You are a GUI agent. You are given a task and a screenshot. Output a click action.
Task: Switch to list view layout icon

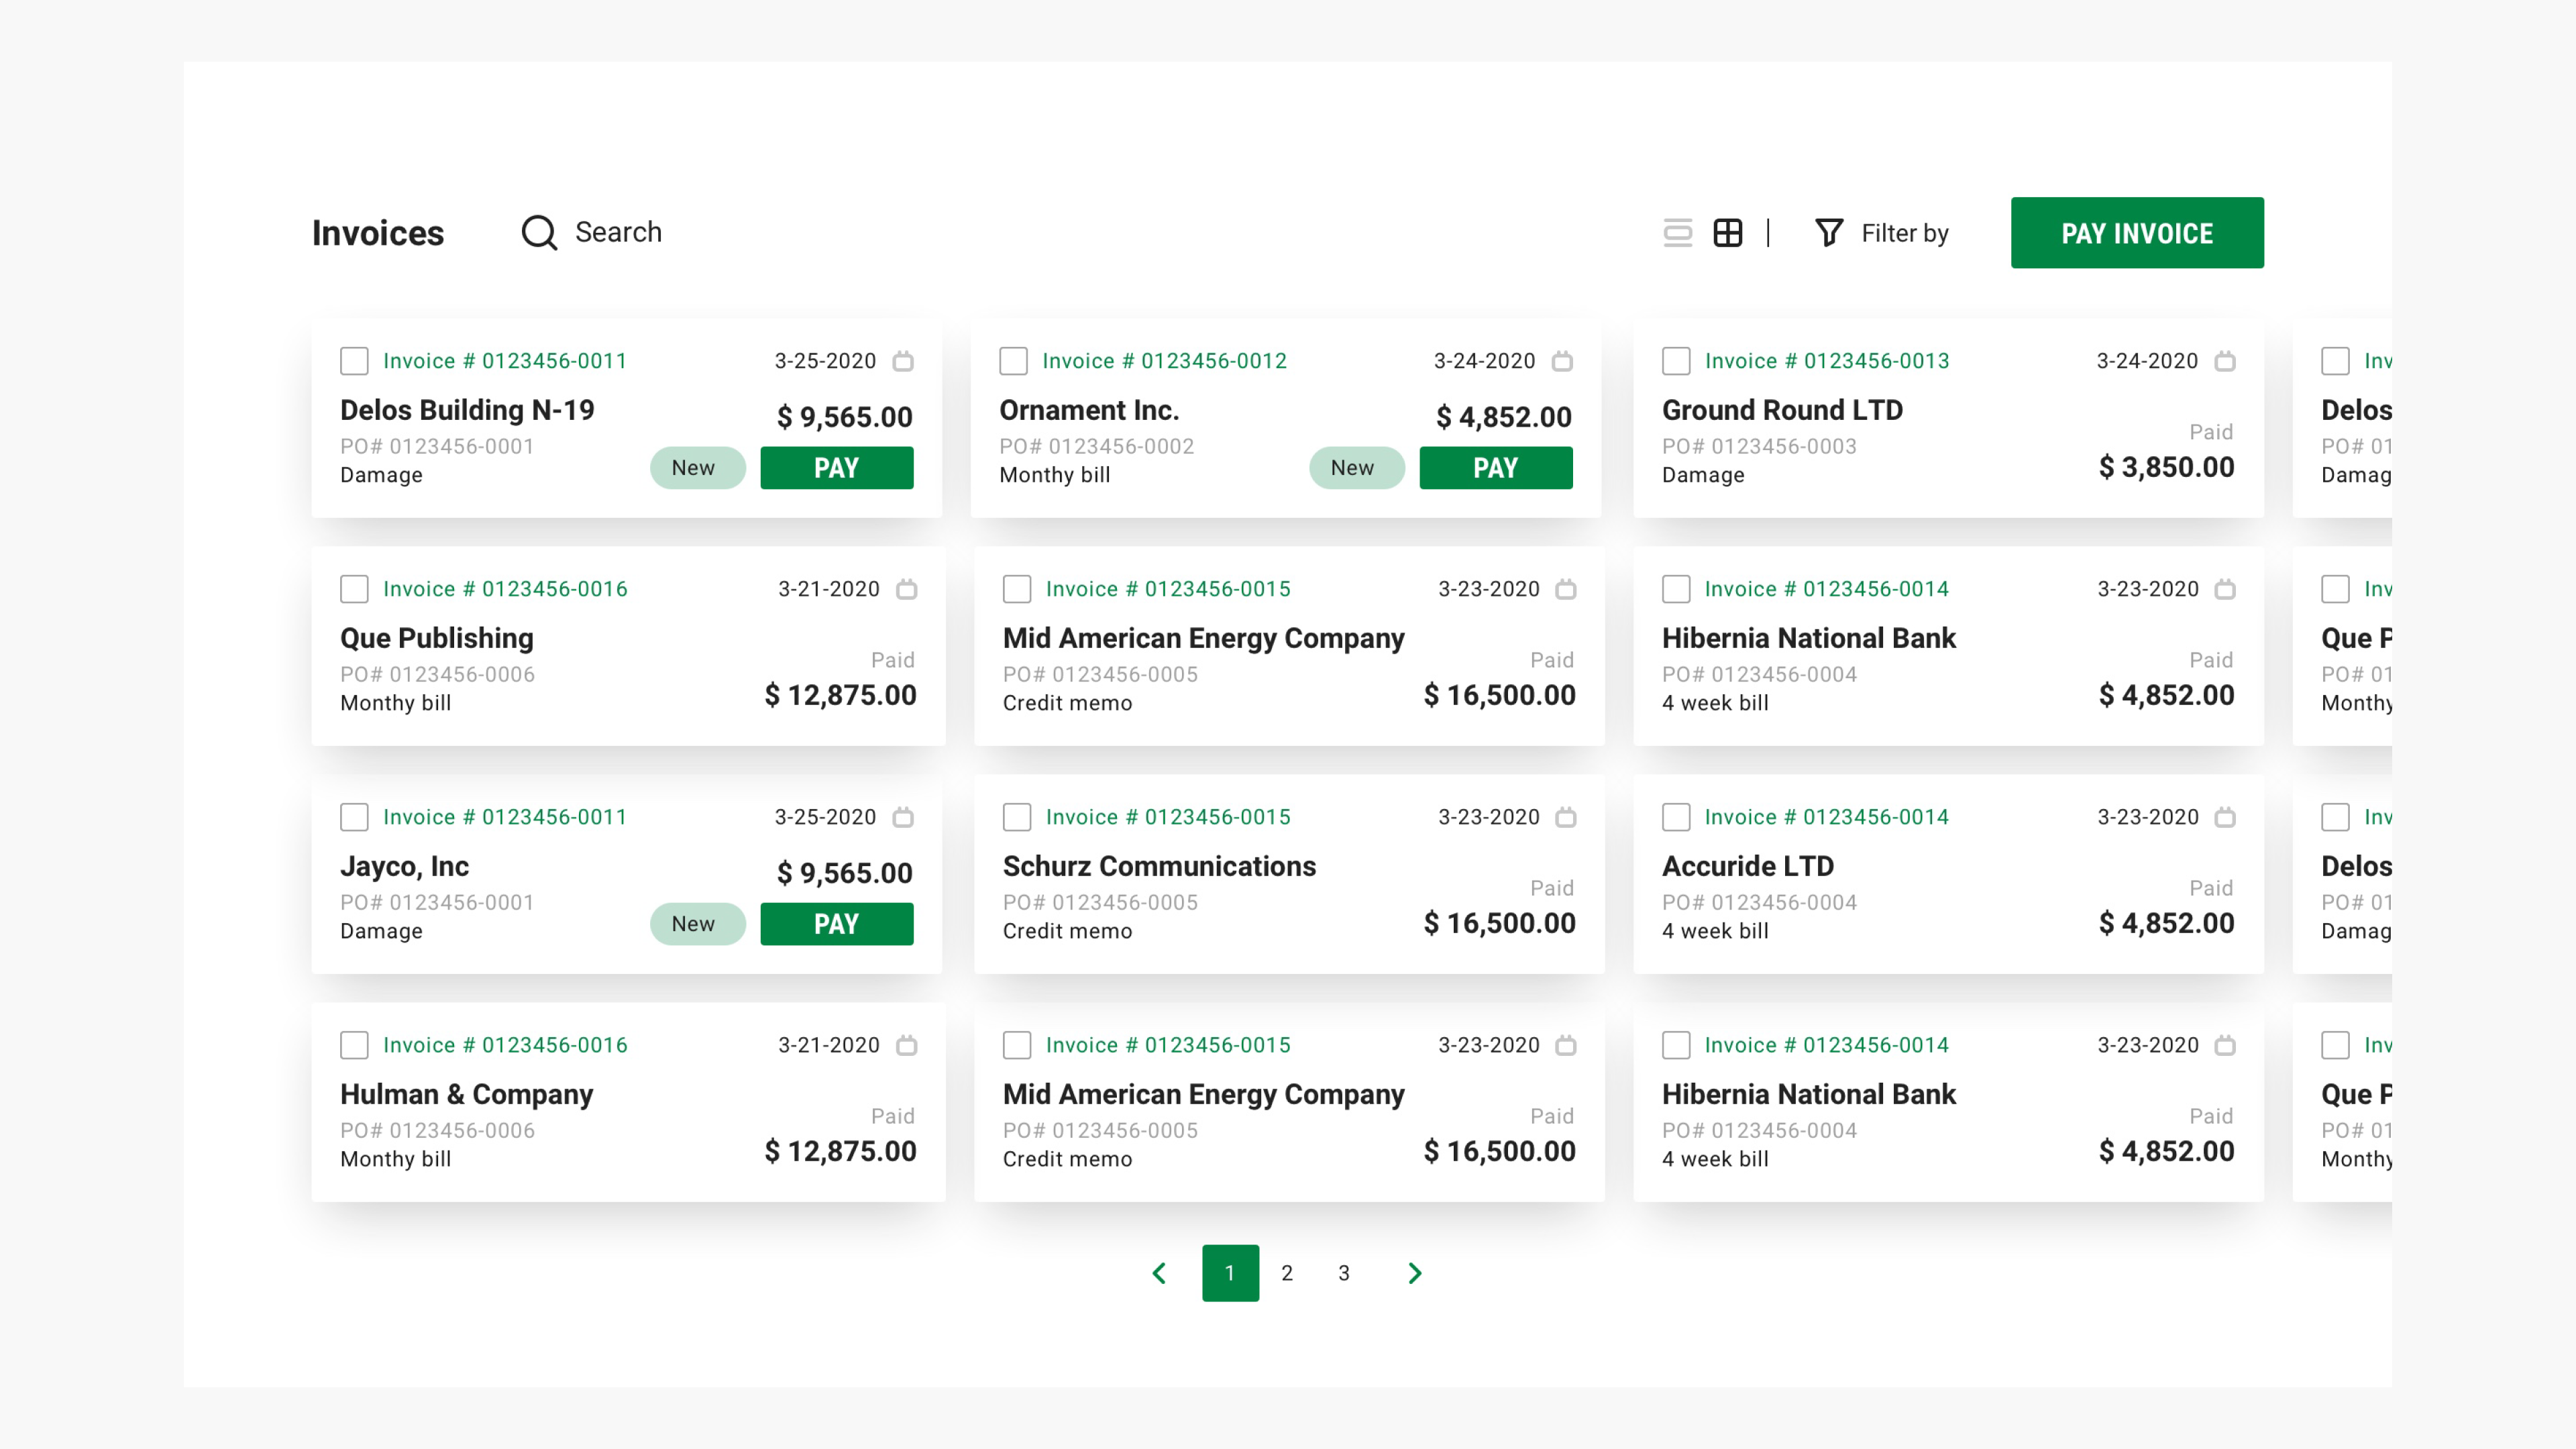(x=1677, y=233)
